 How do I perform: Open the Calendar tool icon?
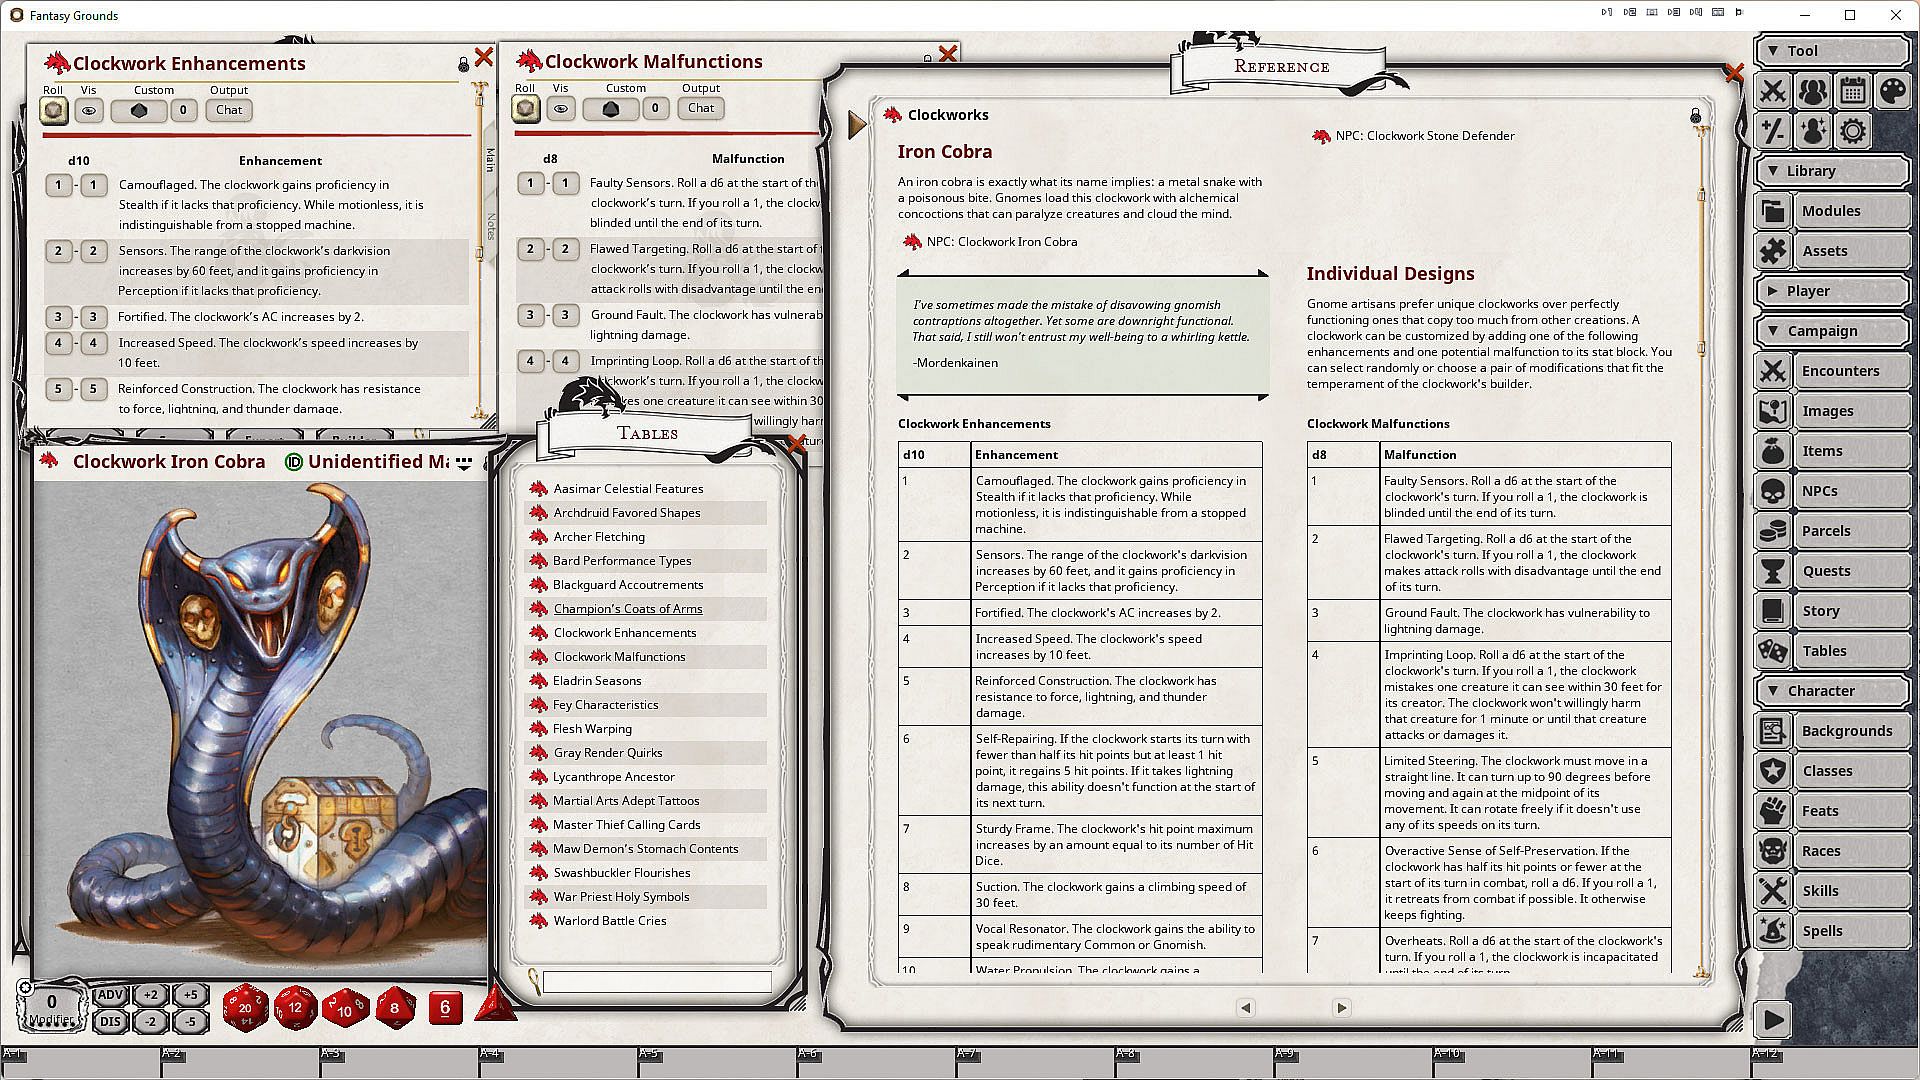(1852, 91)
